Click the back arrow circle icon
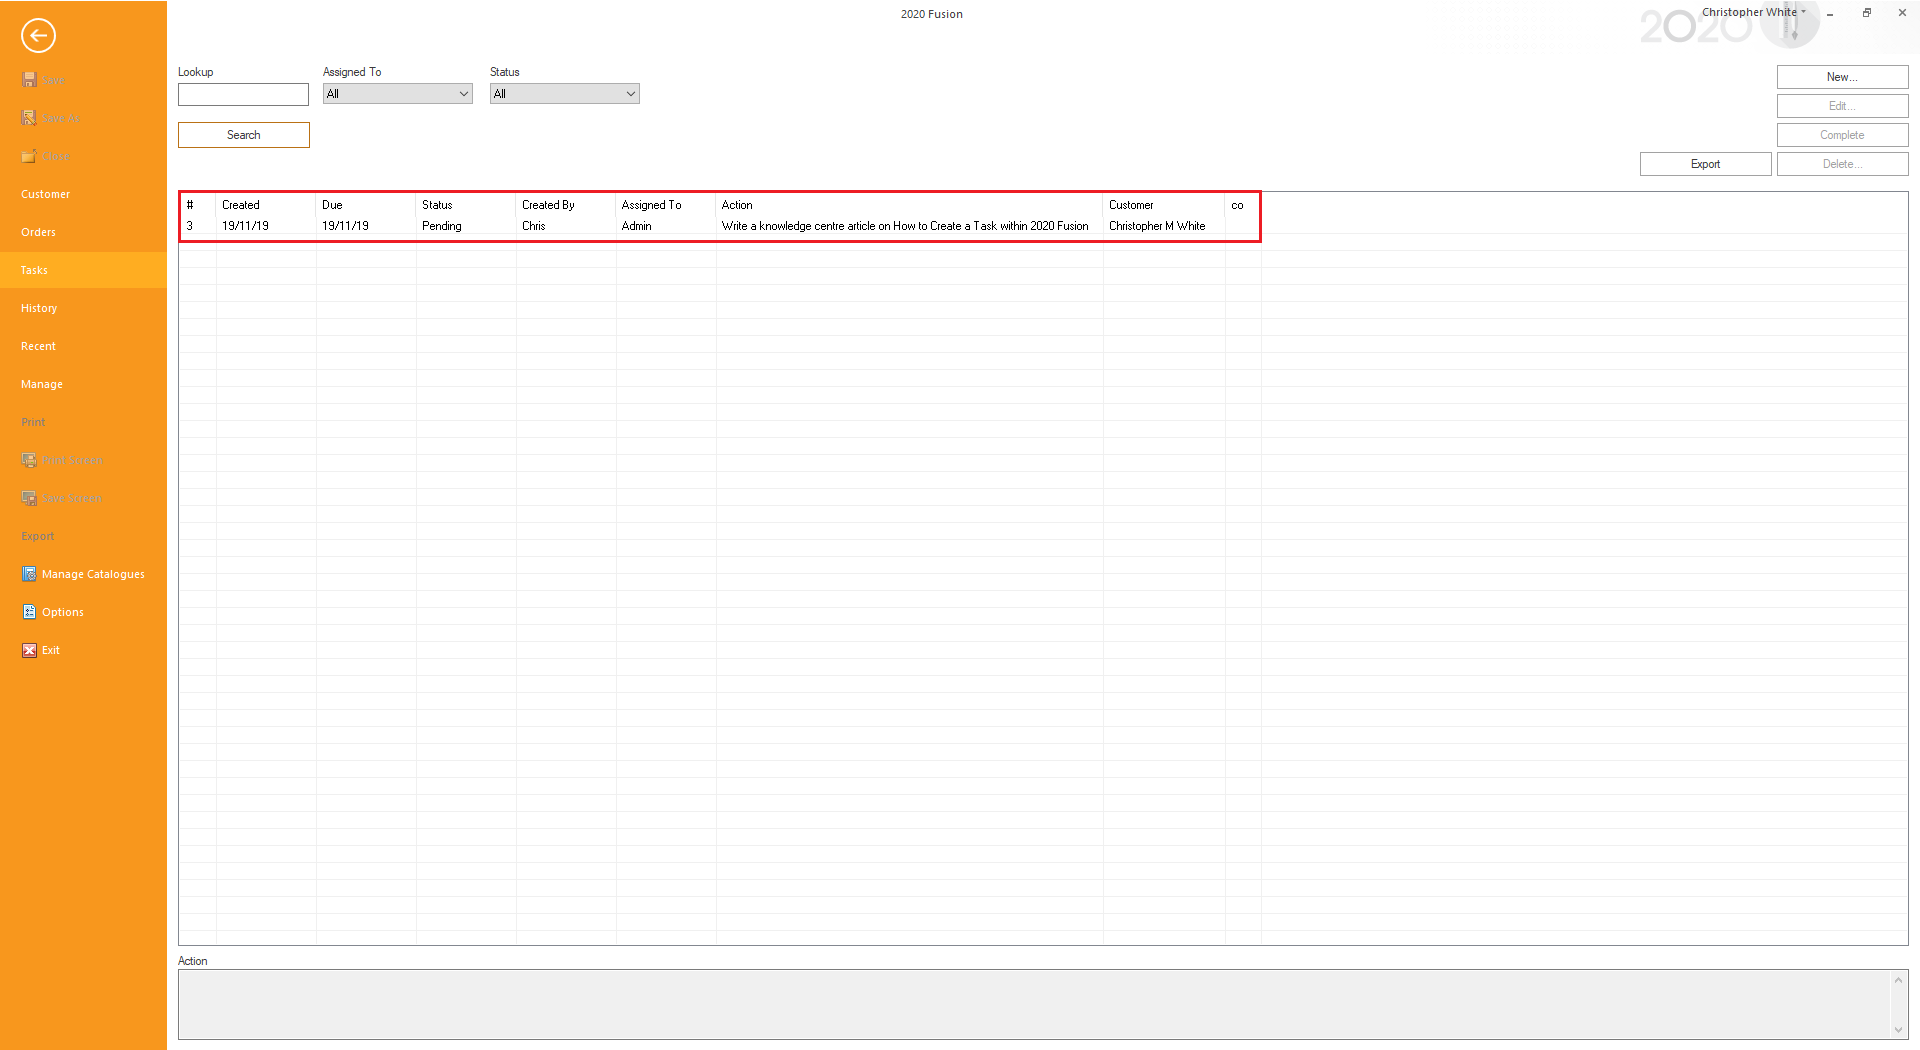The image size is (1920, 1050). coord(38,36)
